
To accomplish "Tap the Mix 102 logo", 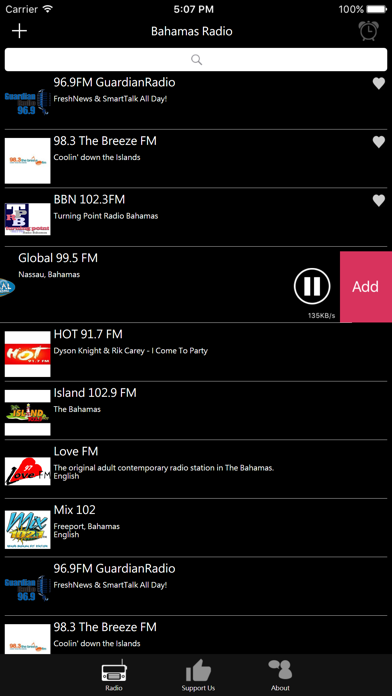I will pos(28,530).
